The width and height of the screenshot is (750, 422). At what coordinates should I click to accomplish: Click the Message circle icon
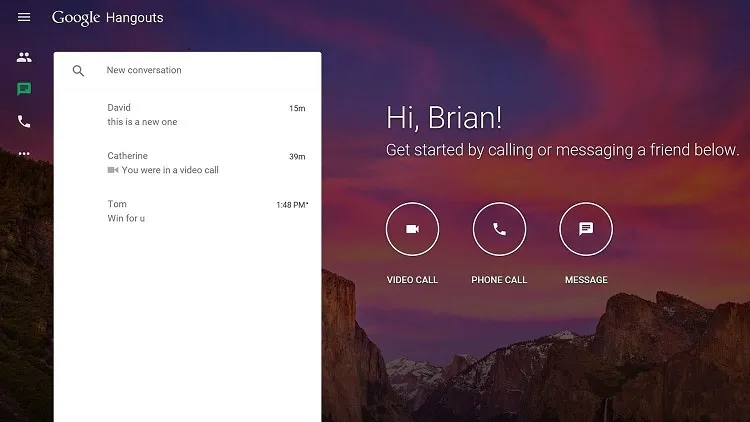point(586,229)
